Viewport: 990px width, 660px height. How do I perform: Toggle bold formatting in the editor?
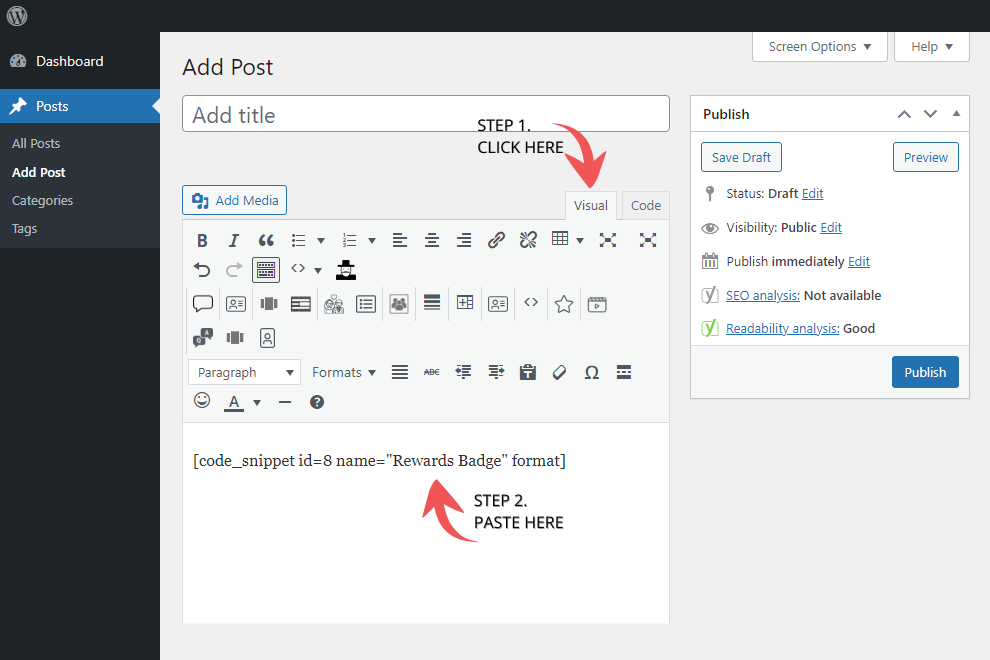click(x=202, y=240)
